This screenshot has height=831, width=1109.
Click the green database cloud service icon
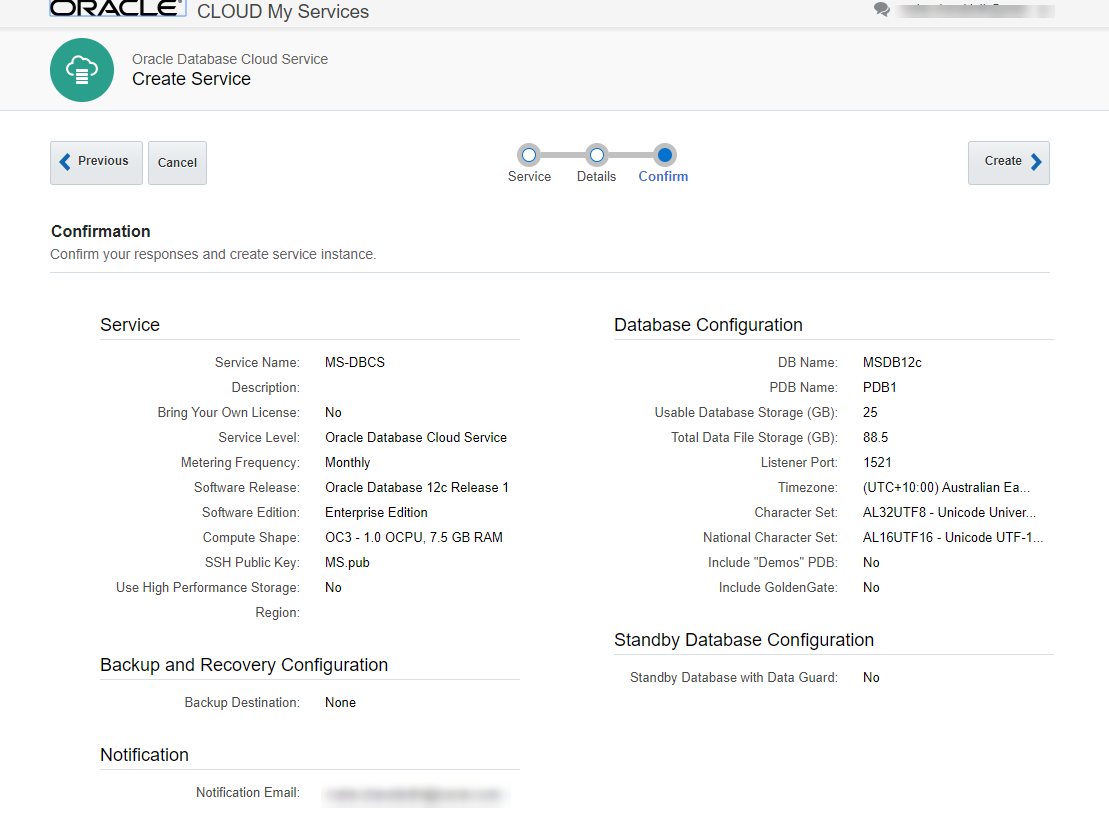(x=82, y=70)
